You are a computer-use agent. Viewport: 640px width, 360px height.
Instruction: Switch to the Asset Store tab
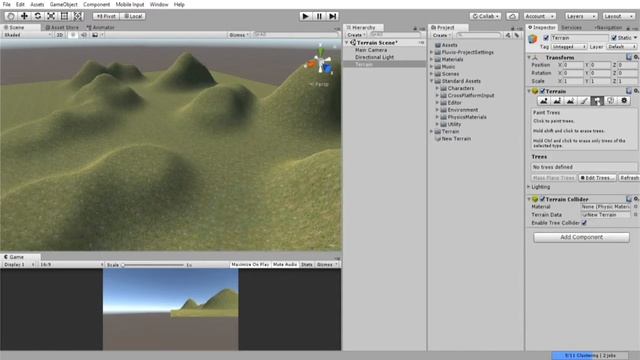(x=62, y=27)
